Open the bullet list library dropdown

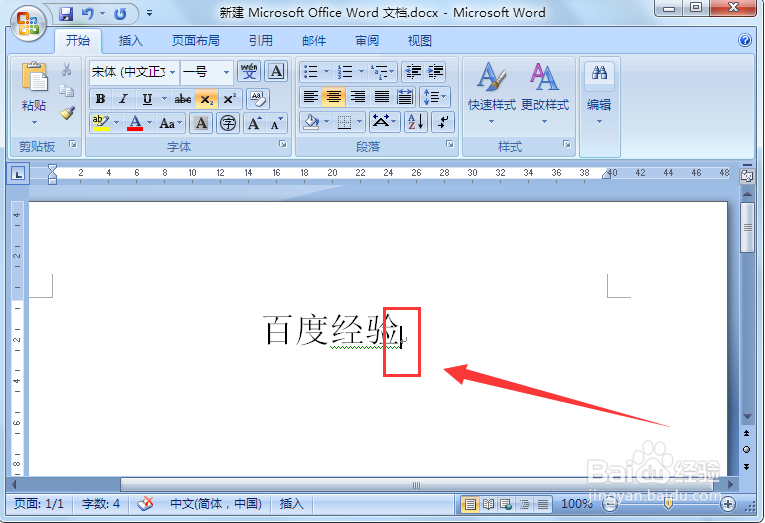(326, 72)
